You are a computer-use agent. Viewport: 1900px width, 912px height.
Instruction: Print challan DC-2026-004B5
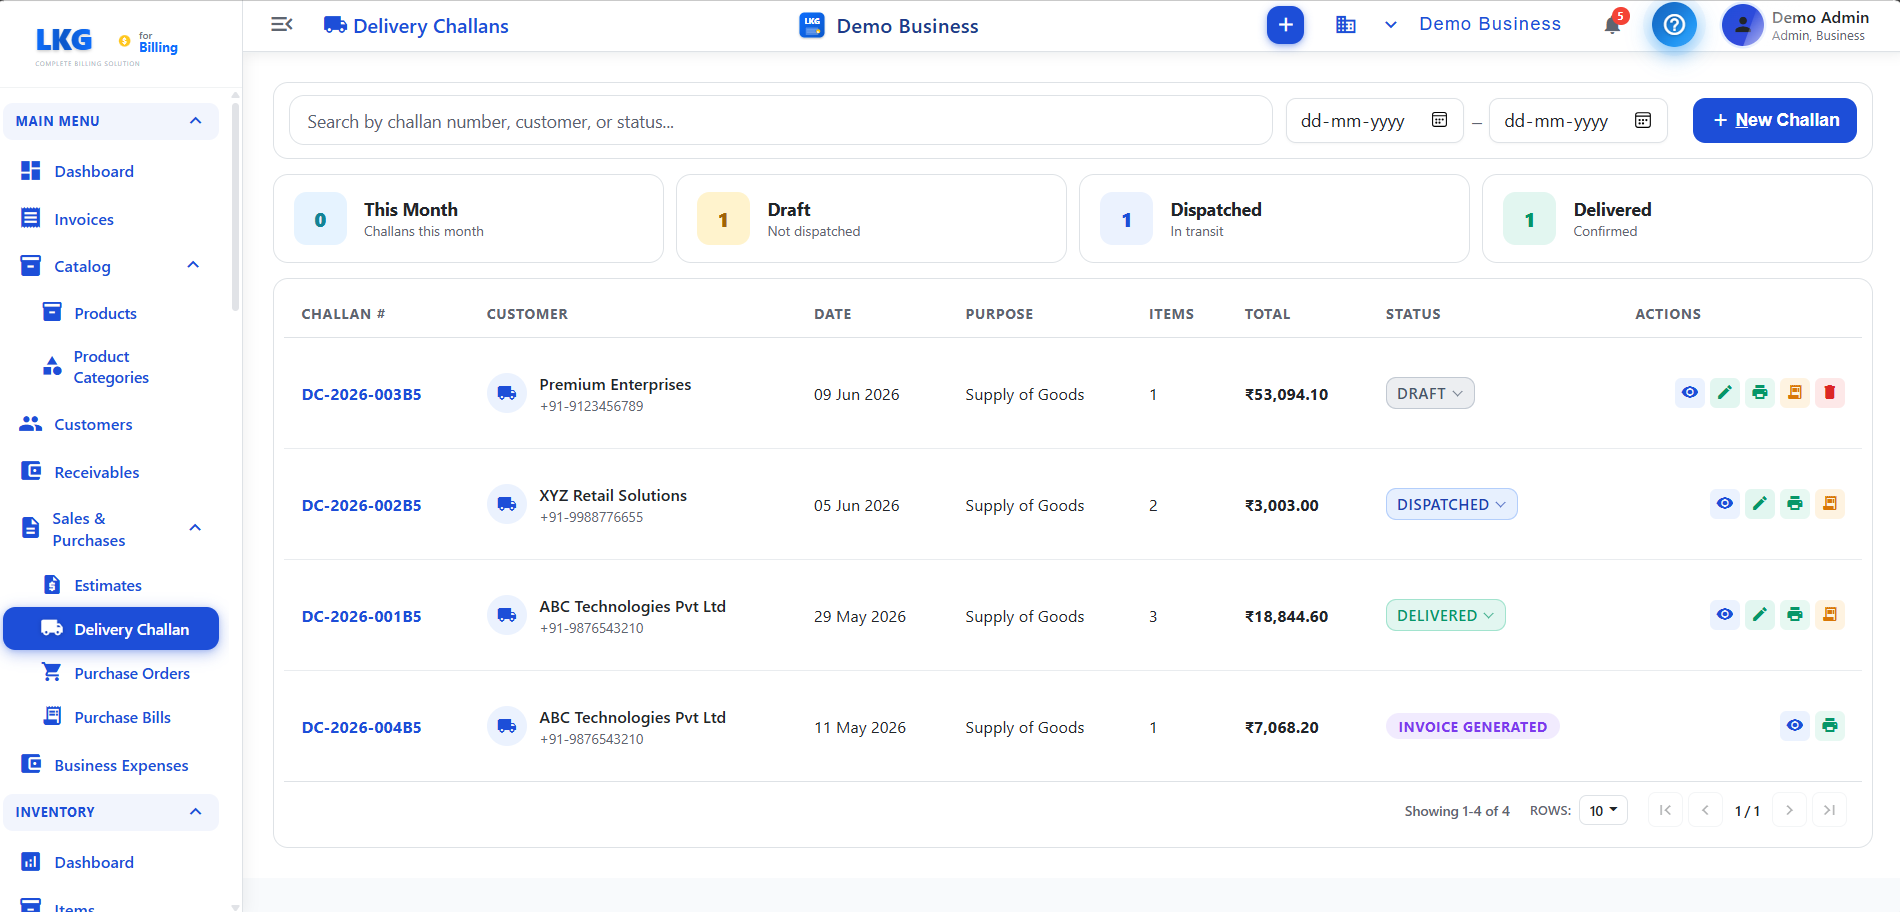point(1829,726)
